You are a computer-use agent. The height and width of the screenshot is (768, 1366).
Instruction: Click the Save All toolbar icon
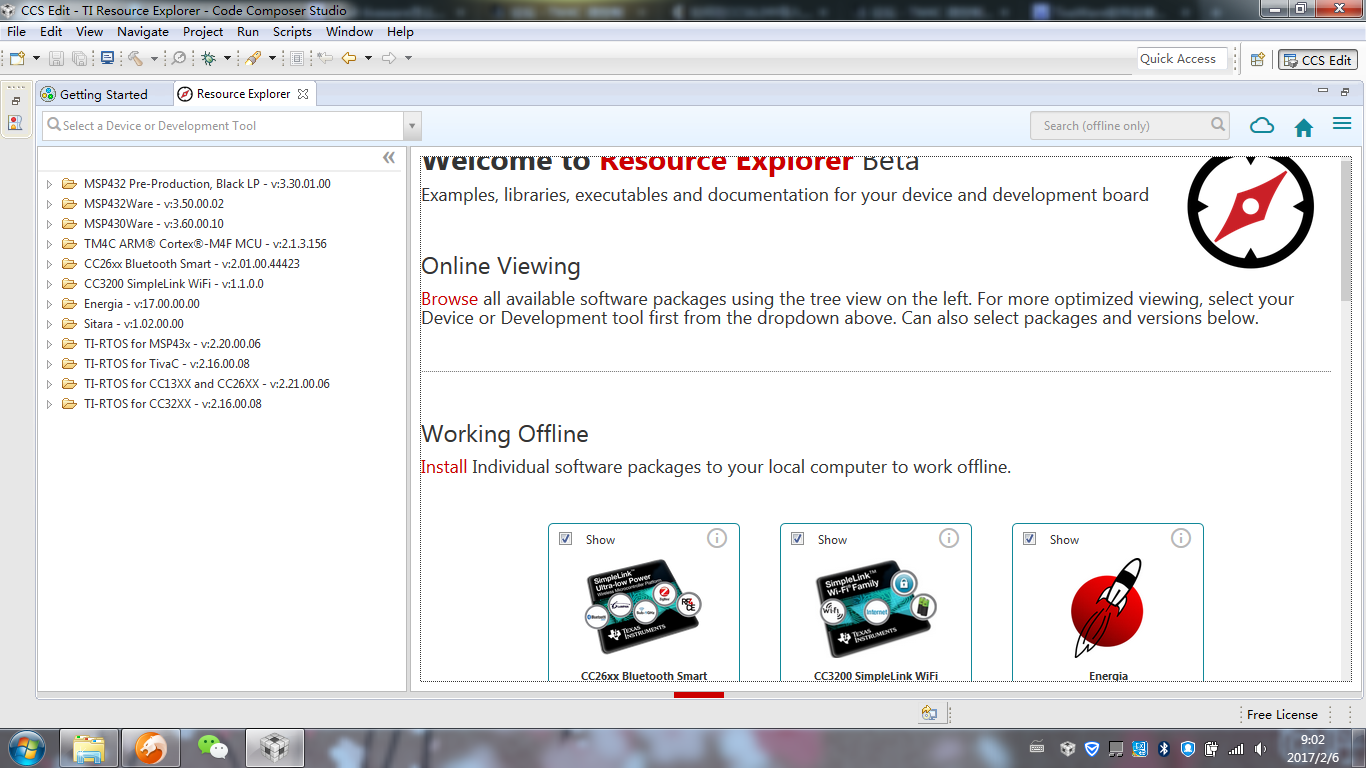coord(79,59)
